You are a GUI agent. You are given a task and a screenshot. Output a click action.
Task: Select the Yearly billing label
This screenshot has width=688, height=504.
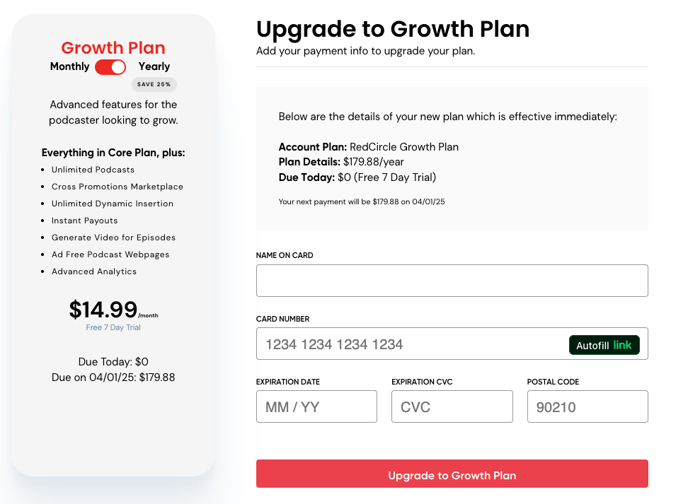pyautogui.click(x=154, y=66)
